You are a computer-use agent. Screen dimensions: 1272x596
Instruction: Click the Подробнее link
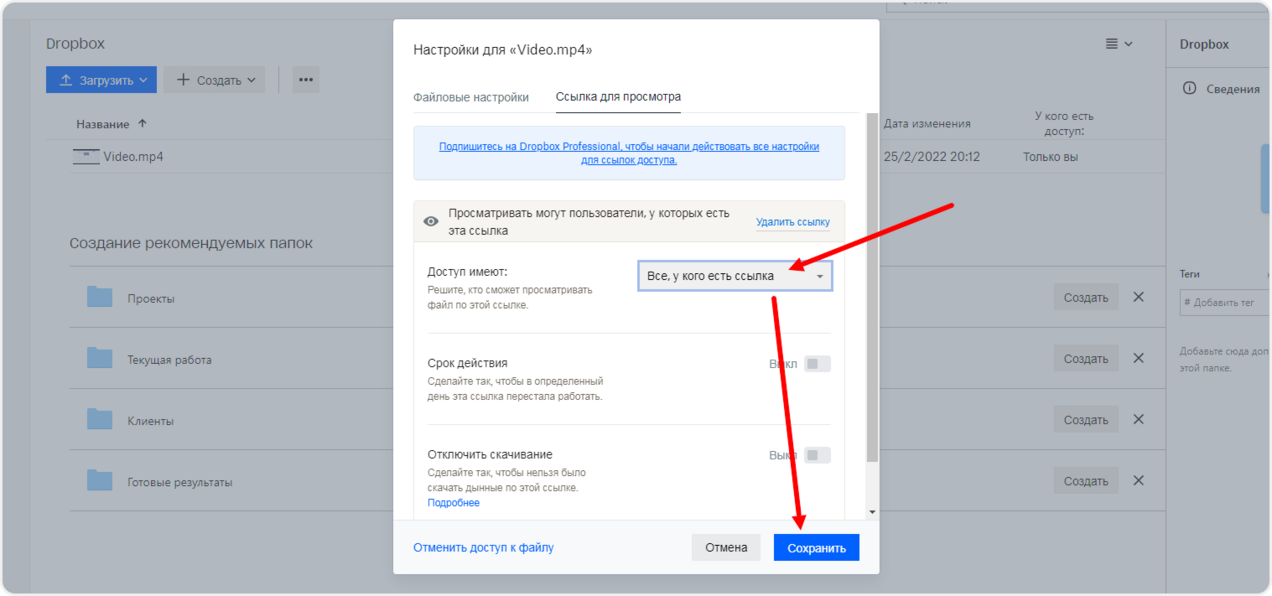(x=453, y=503)
